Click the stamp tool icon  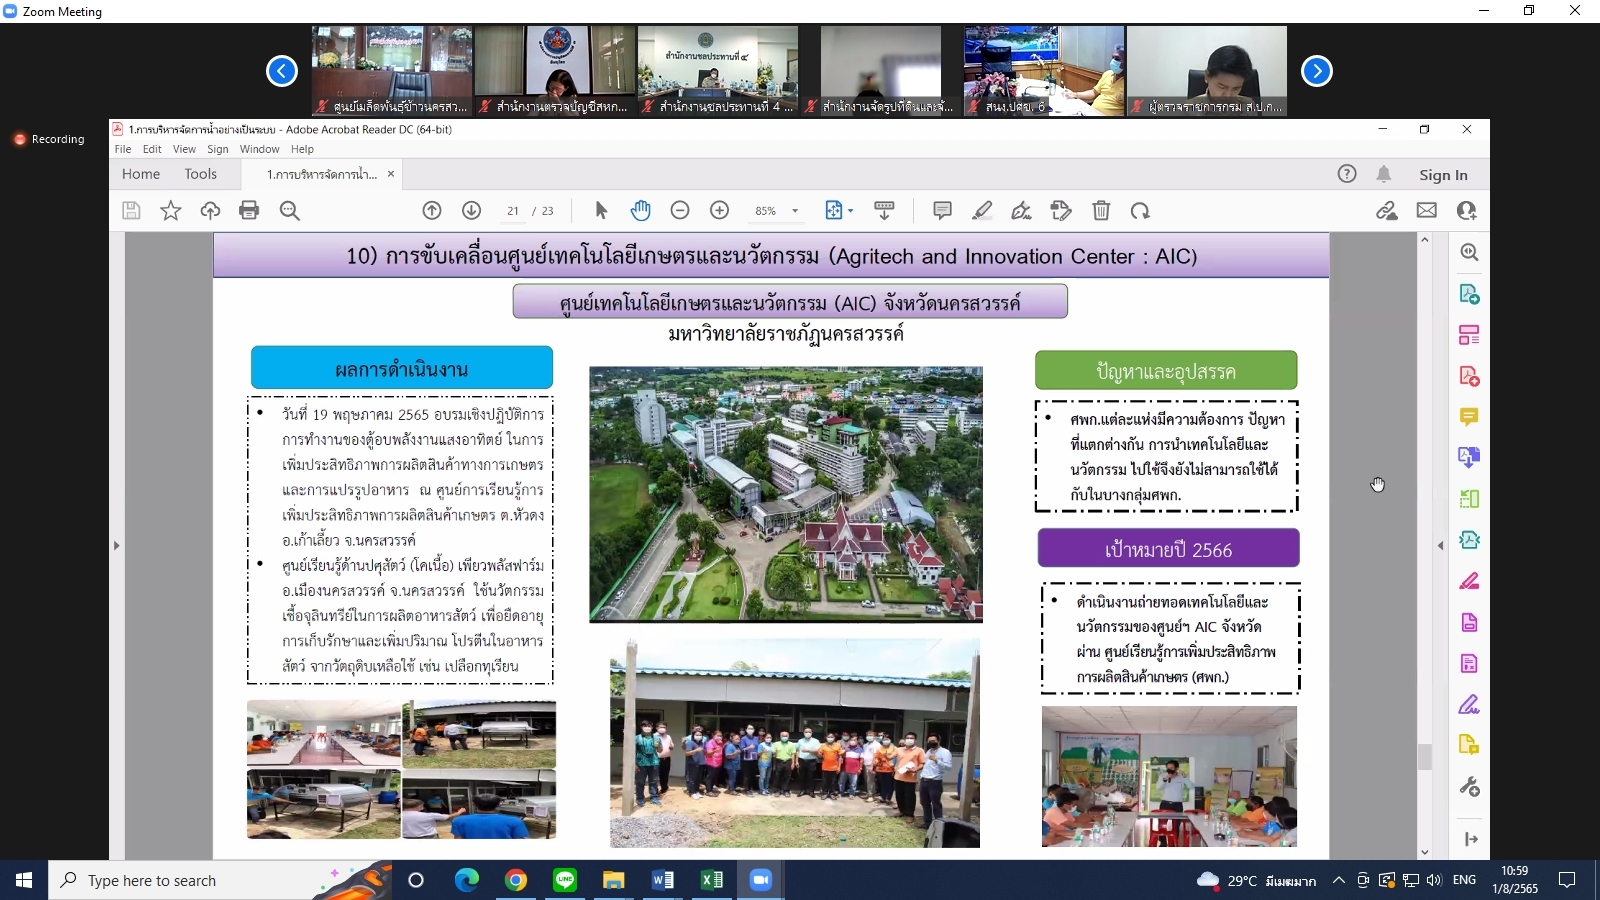(x=1061, y=211)
